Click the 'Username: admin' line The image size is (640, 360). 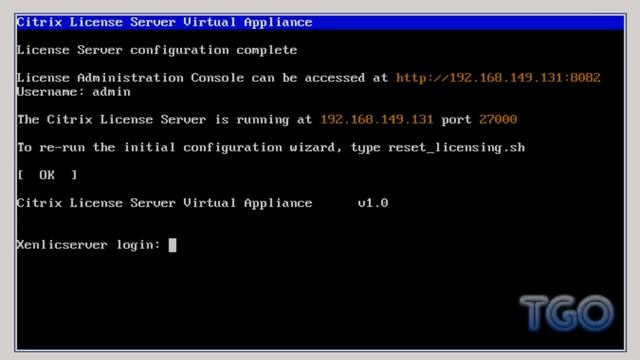[74, 92]
